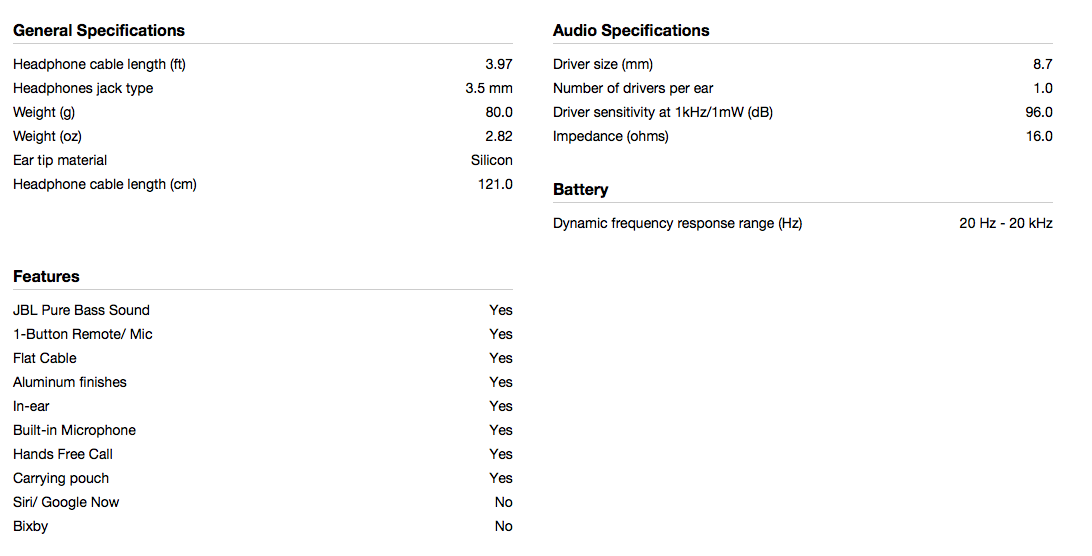
Task: Click the Built-in Microphone feature label
Action: [x=75, y=431]
